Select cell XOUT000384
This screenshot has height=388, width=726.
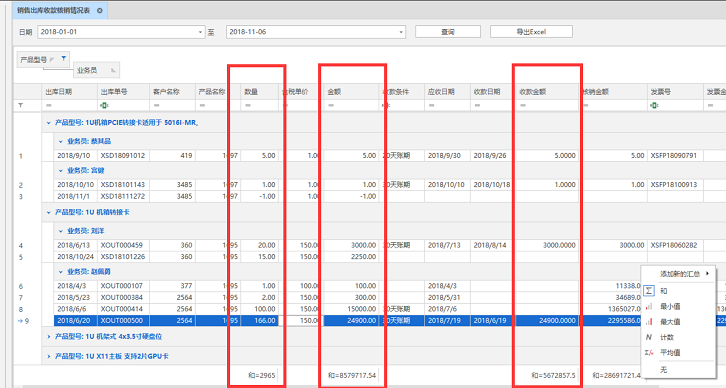point(123,297)
